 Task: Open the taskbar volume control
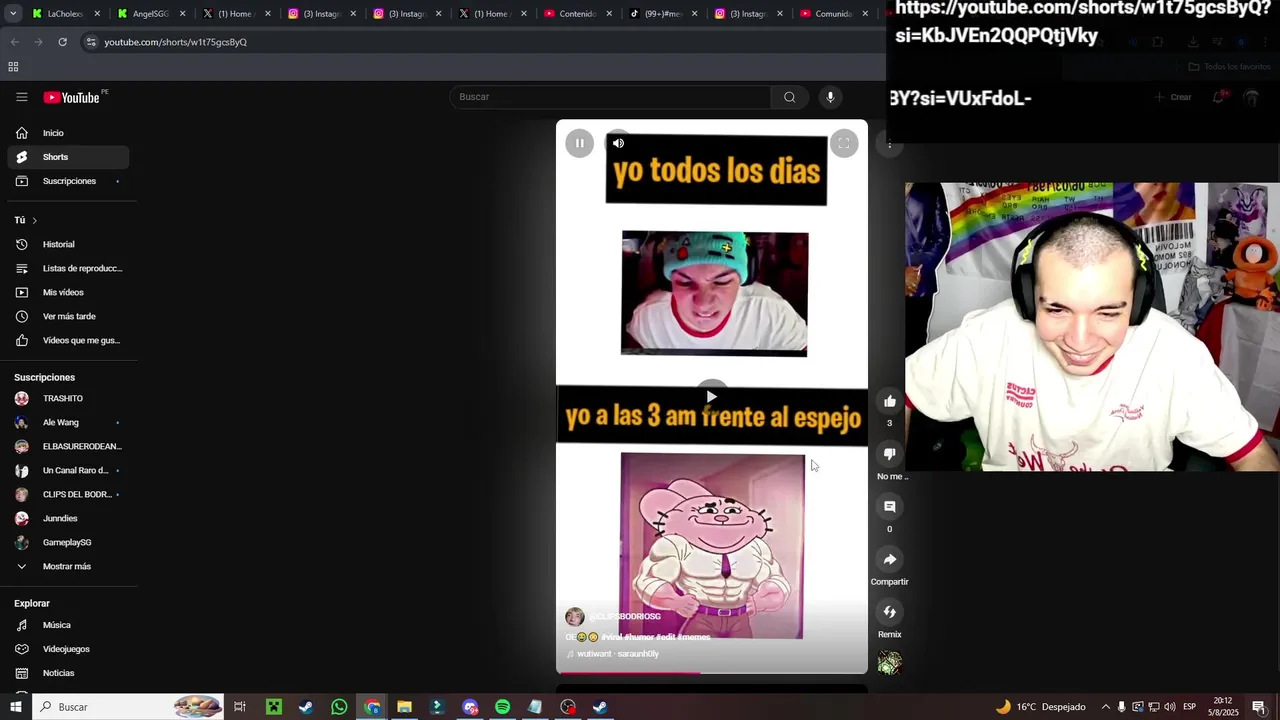pyautogui.click(x=1169, y=707)
